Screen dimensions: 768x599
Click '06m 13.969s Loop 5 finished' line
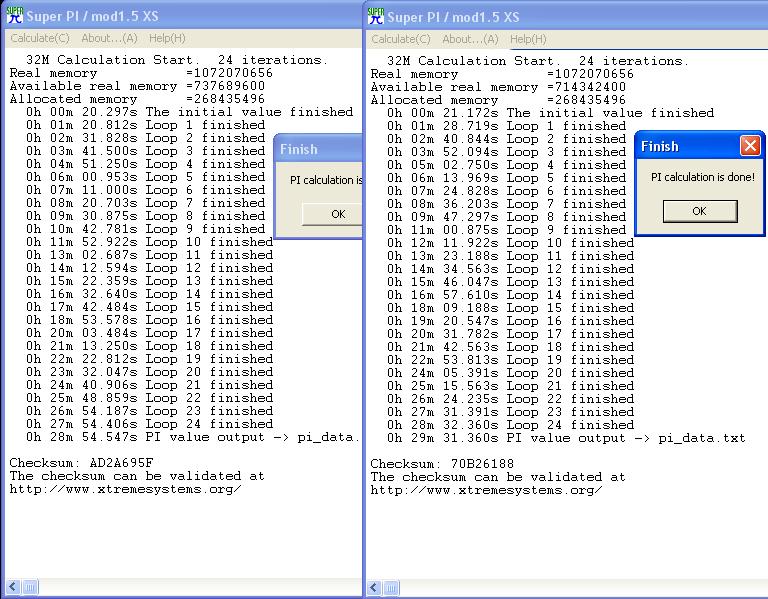point(506,178)
